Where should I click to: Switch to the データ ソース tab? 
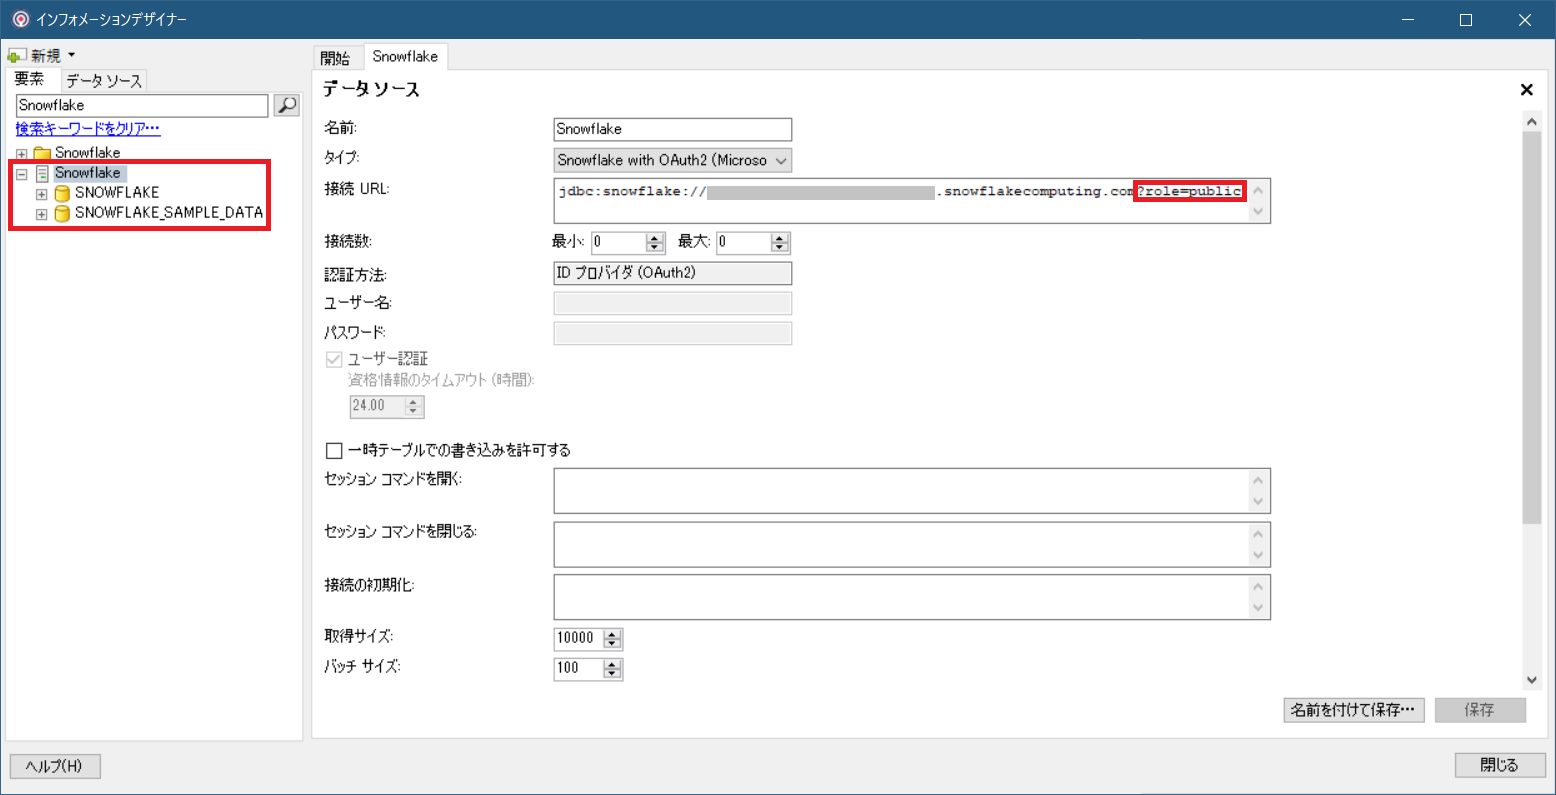(104, 81)
